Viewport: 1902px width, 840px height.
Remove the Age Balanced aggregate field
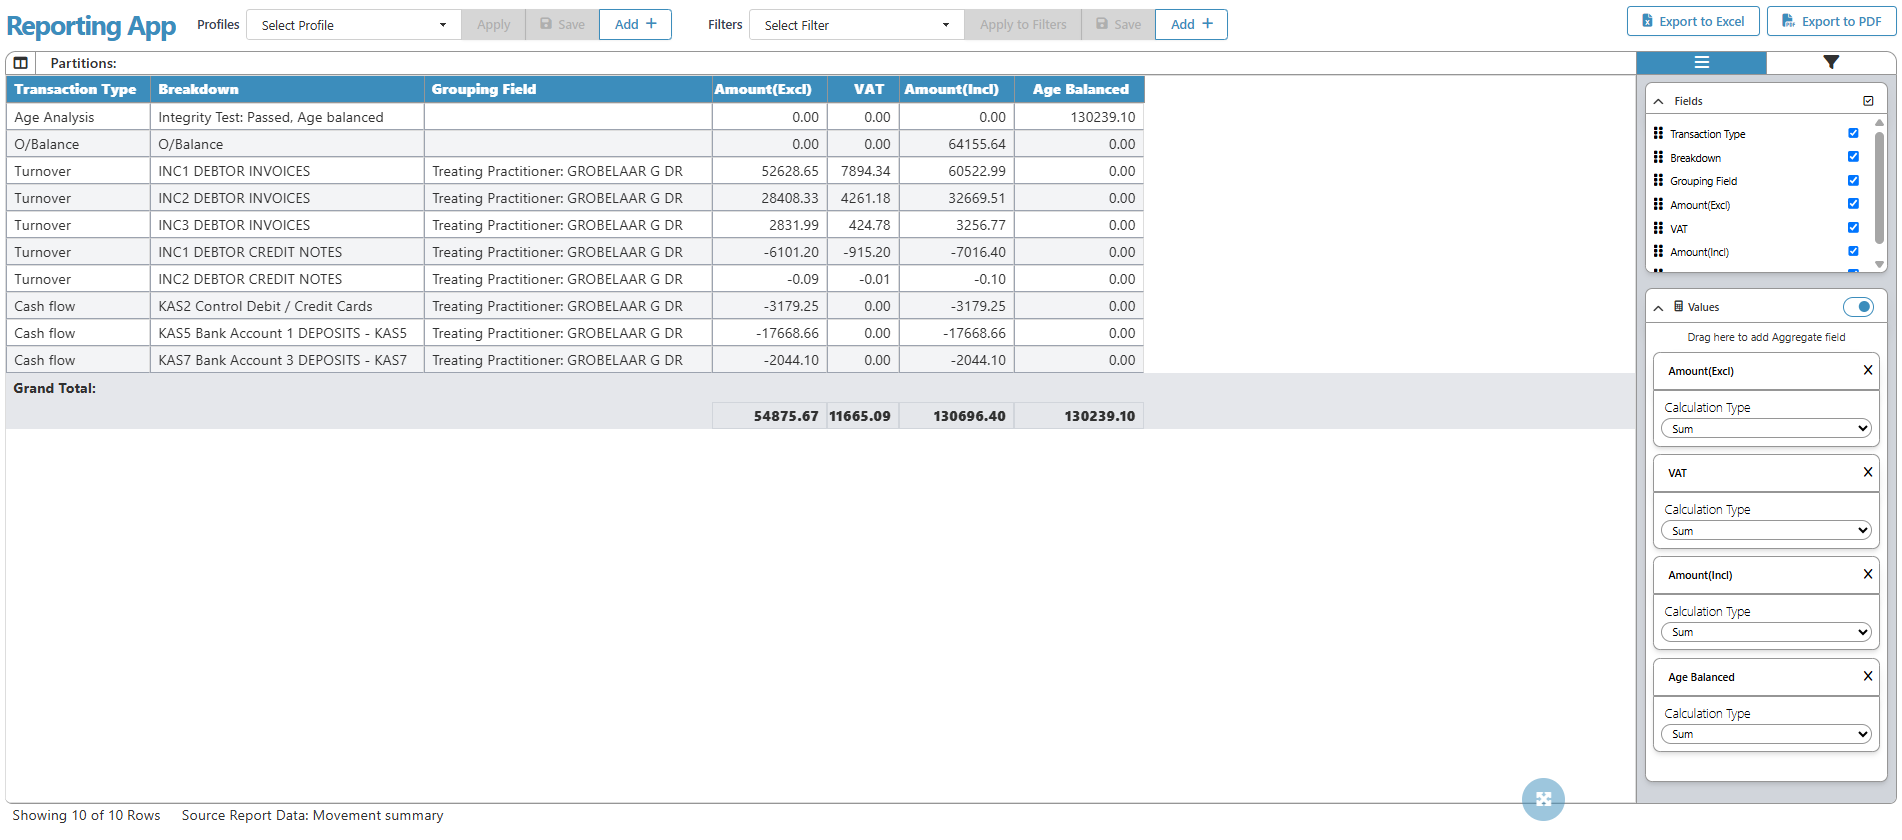click(1867, 676)
